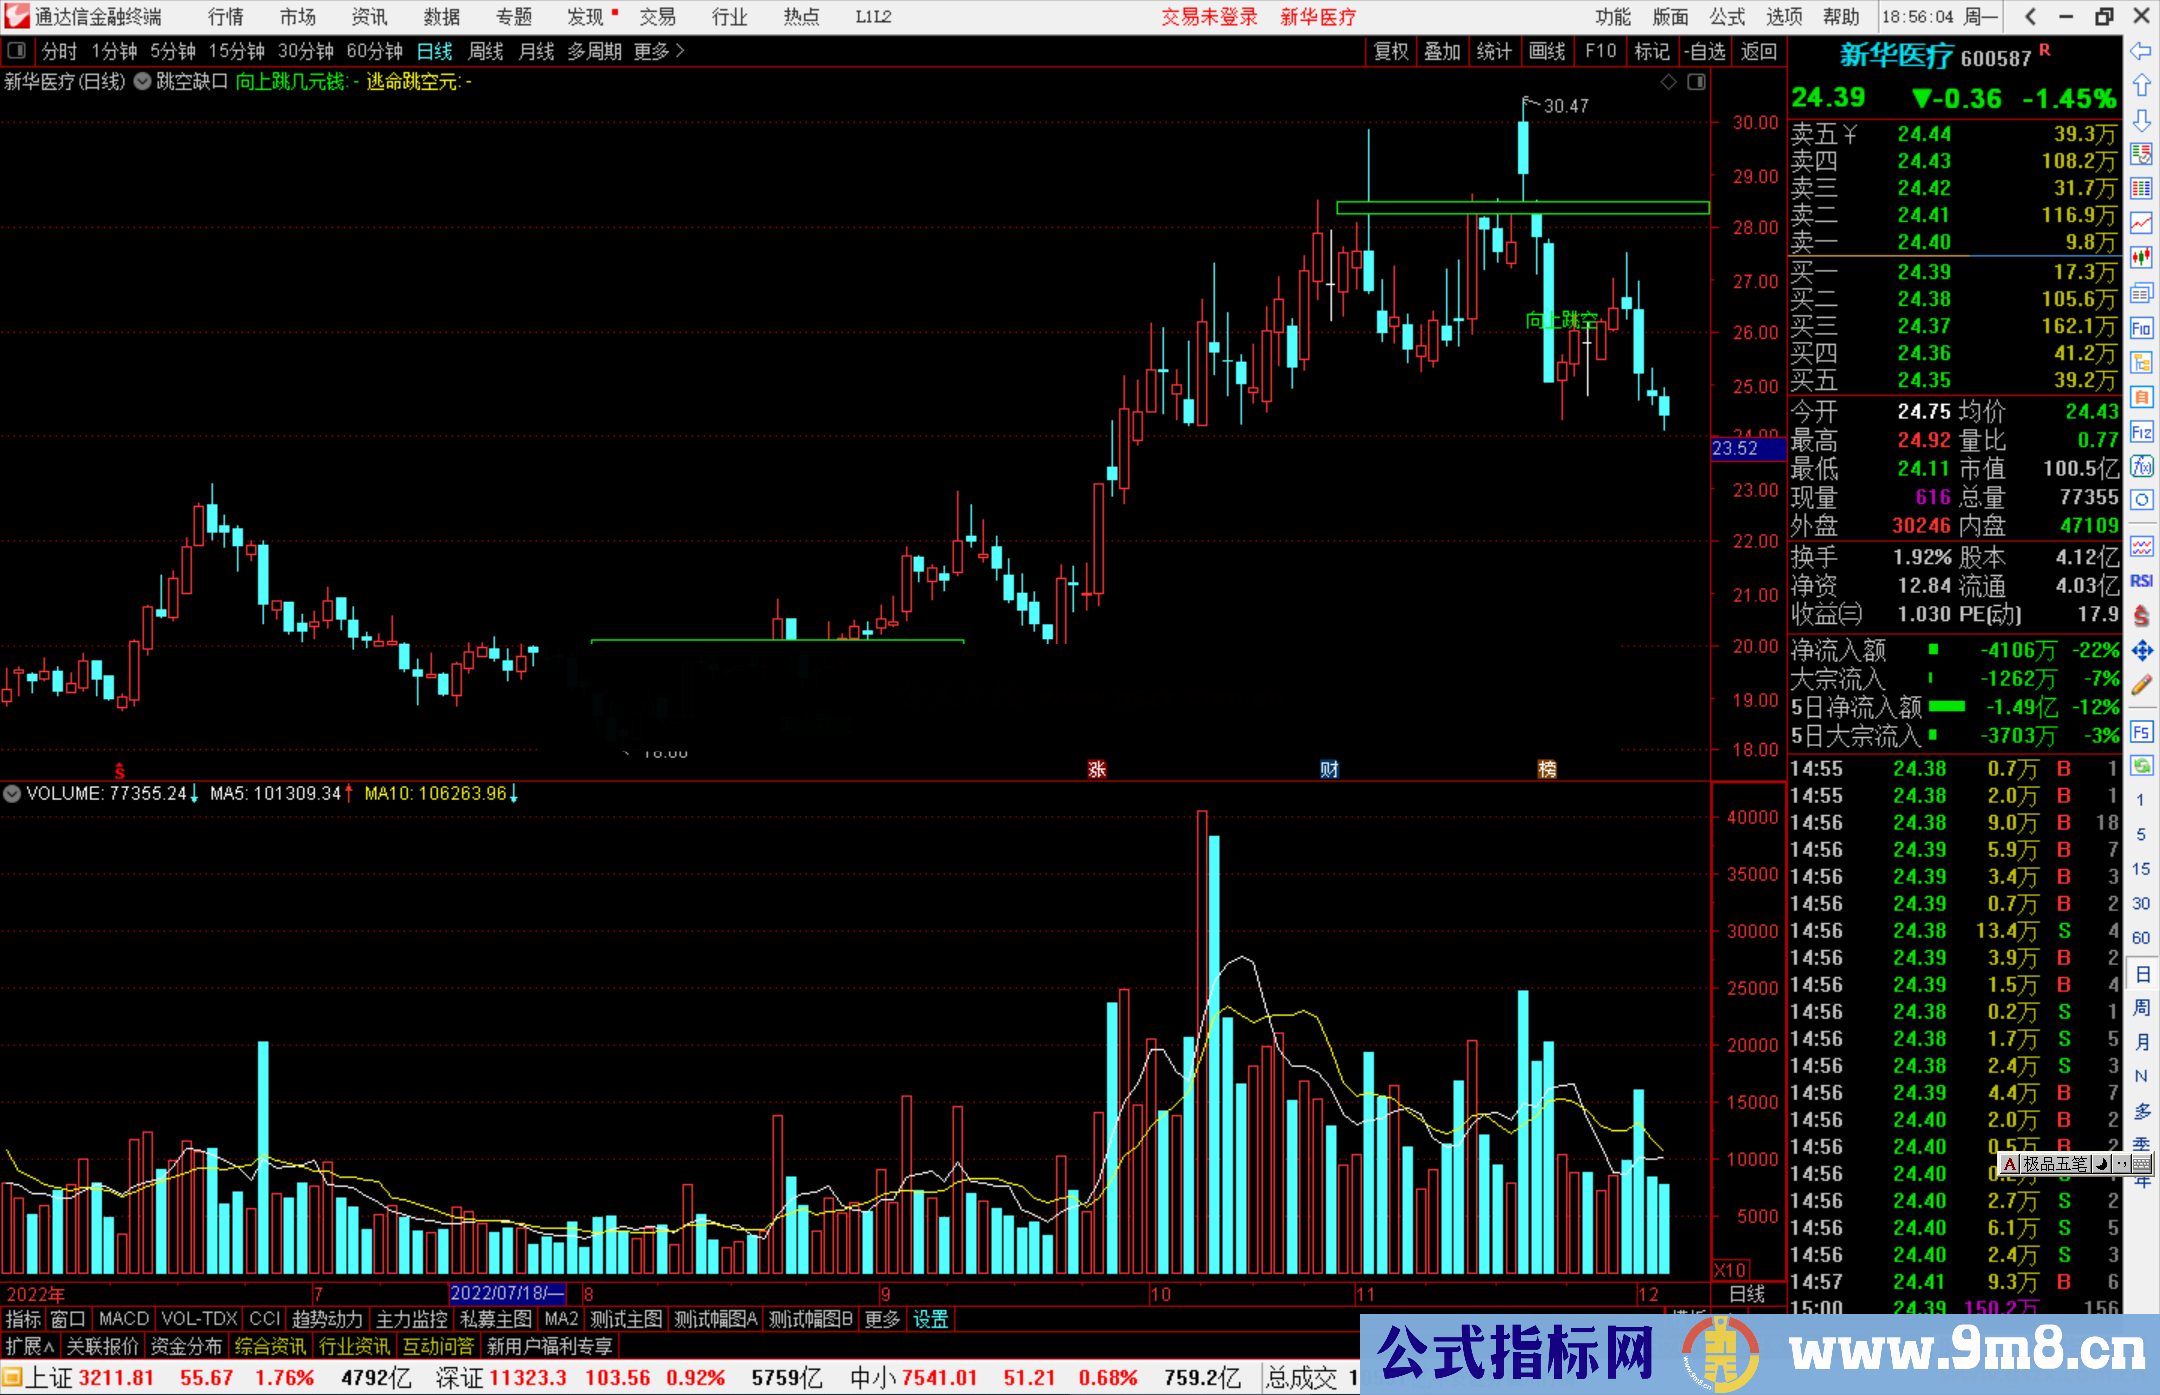
Task: Toggle the round button beside VOLUME label
Action: (12, 793)
